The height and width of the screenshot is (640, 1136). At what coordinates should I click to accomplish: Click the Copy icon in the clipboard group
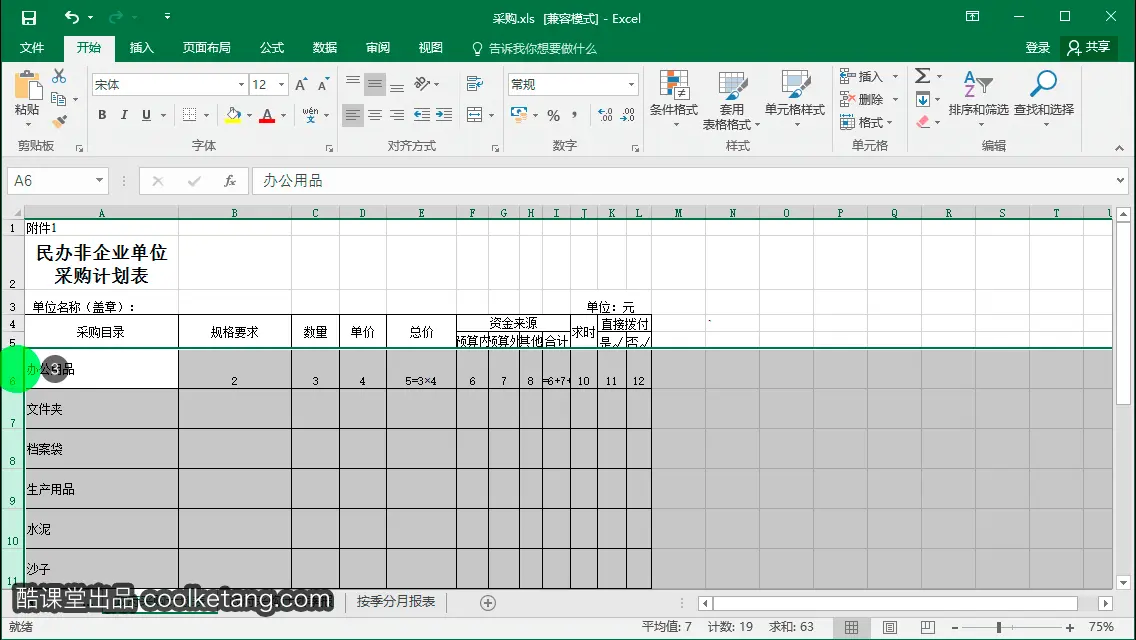[59, 99]
